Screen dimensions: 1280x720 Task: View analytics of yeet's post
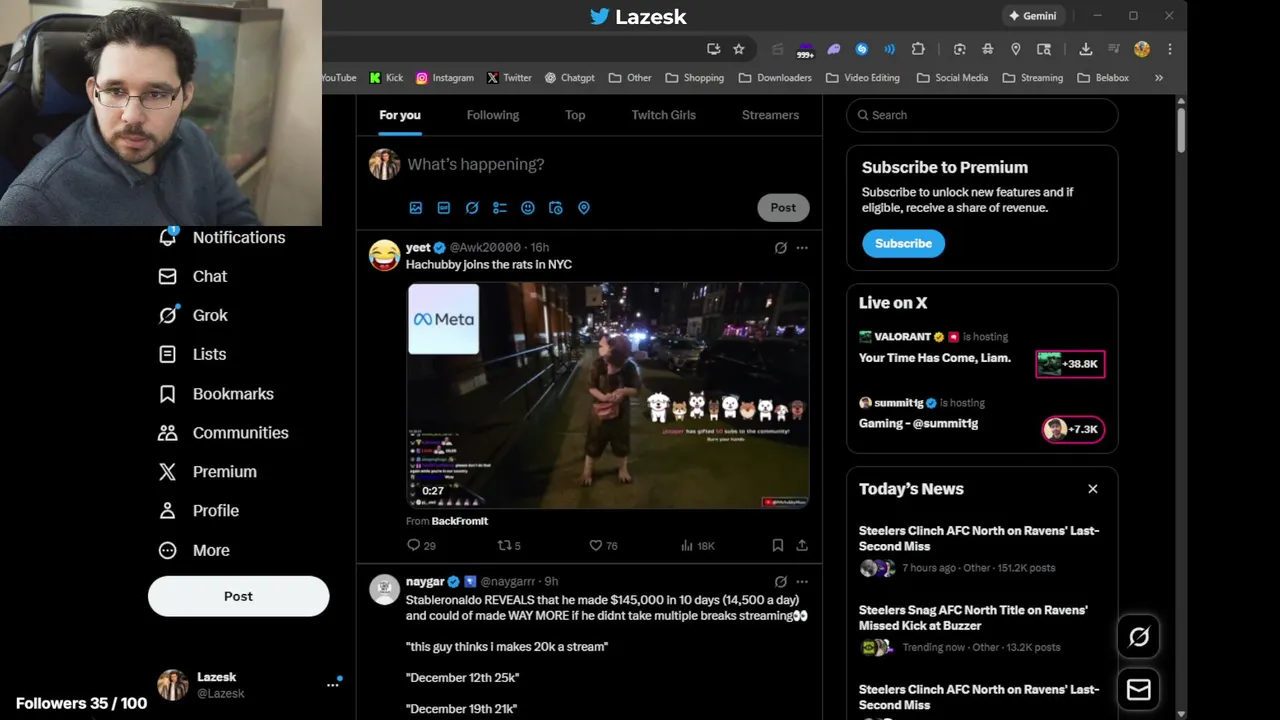pos(697,546)
